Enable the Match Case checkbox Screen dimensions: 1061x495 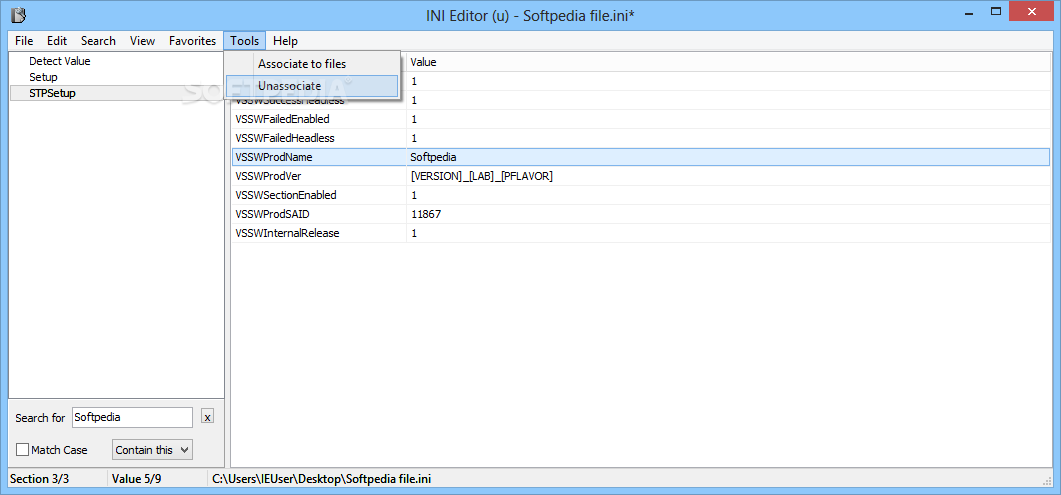[22, 450]
